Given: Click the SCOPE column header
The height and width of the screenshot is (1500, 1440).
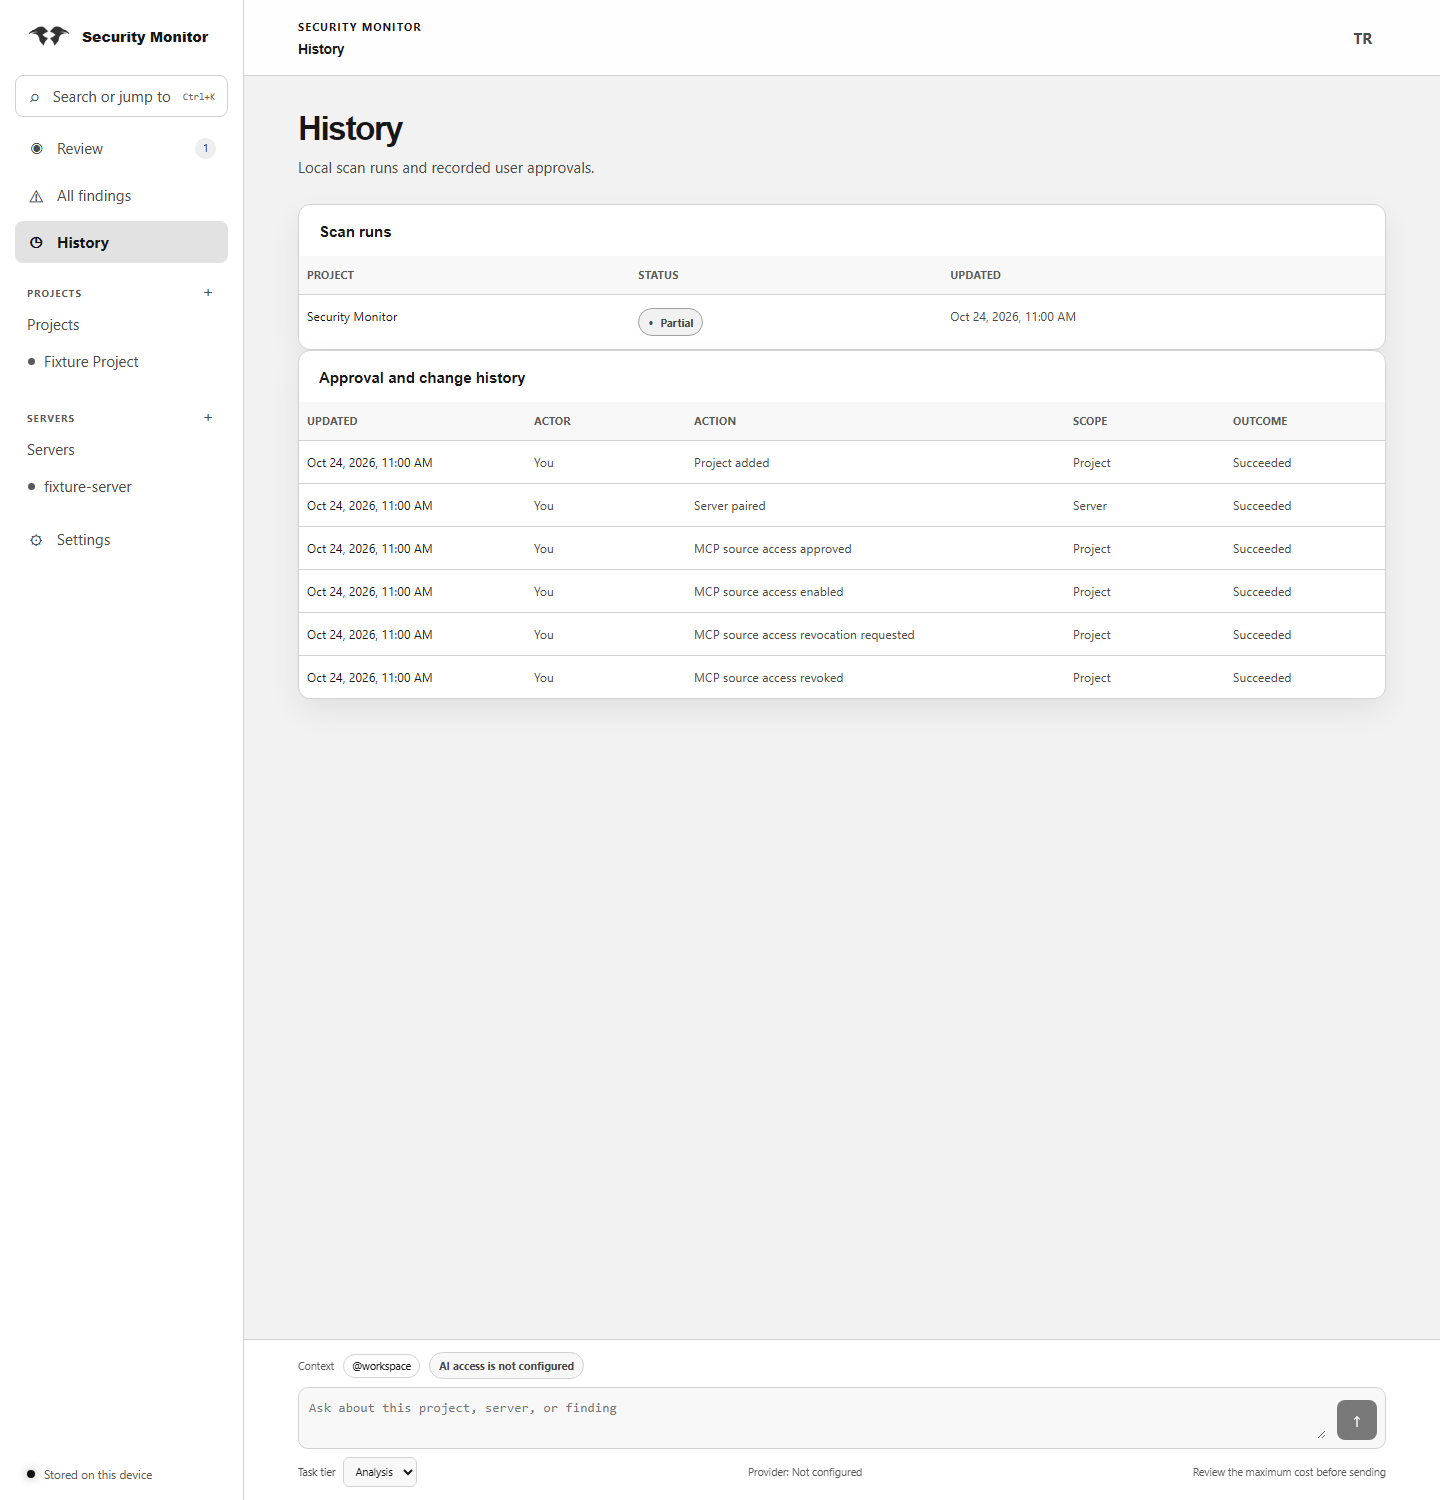Looking at the screenshot, I should (1090, 421).
